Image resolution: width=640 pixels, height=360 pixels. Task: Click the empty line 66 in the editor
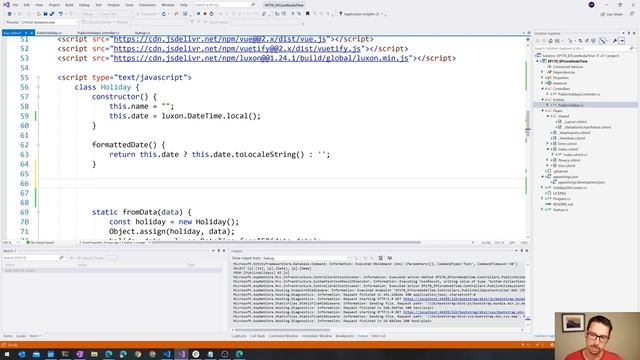click(x=282, y=184)
